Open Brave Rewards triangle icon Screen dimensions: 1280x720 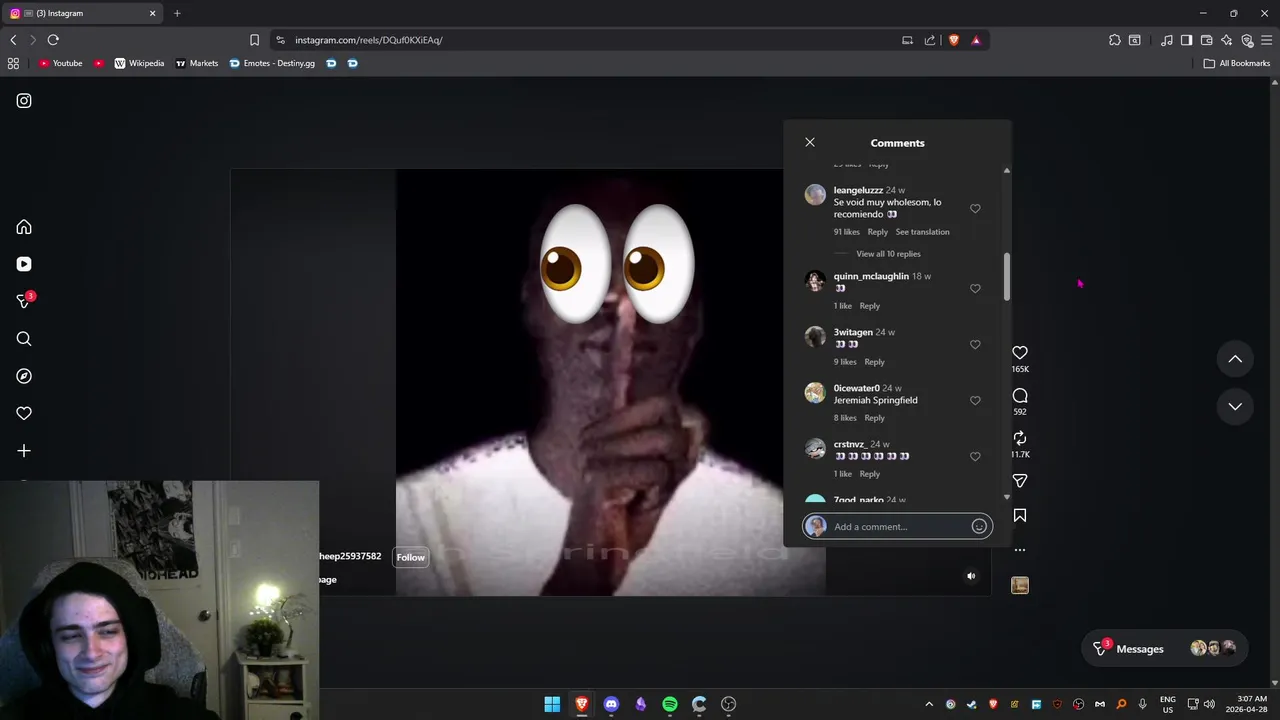coord(976,40)
